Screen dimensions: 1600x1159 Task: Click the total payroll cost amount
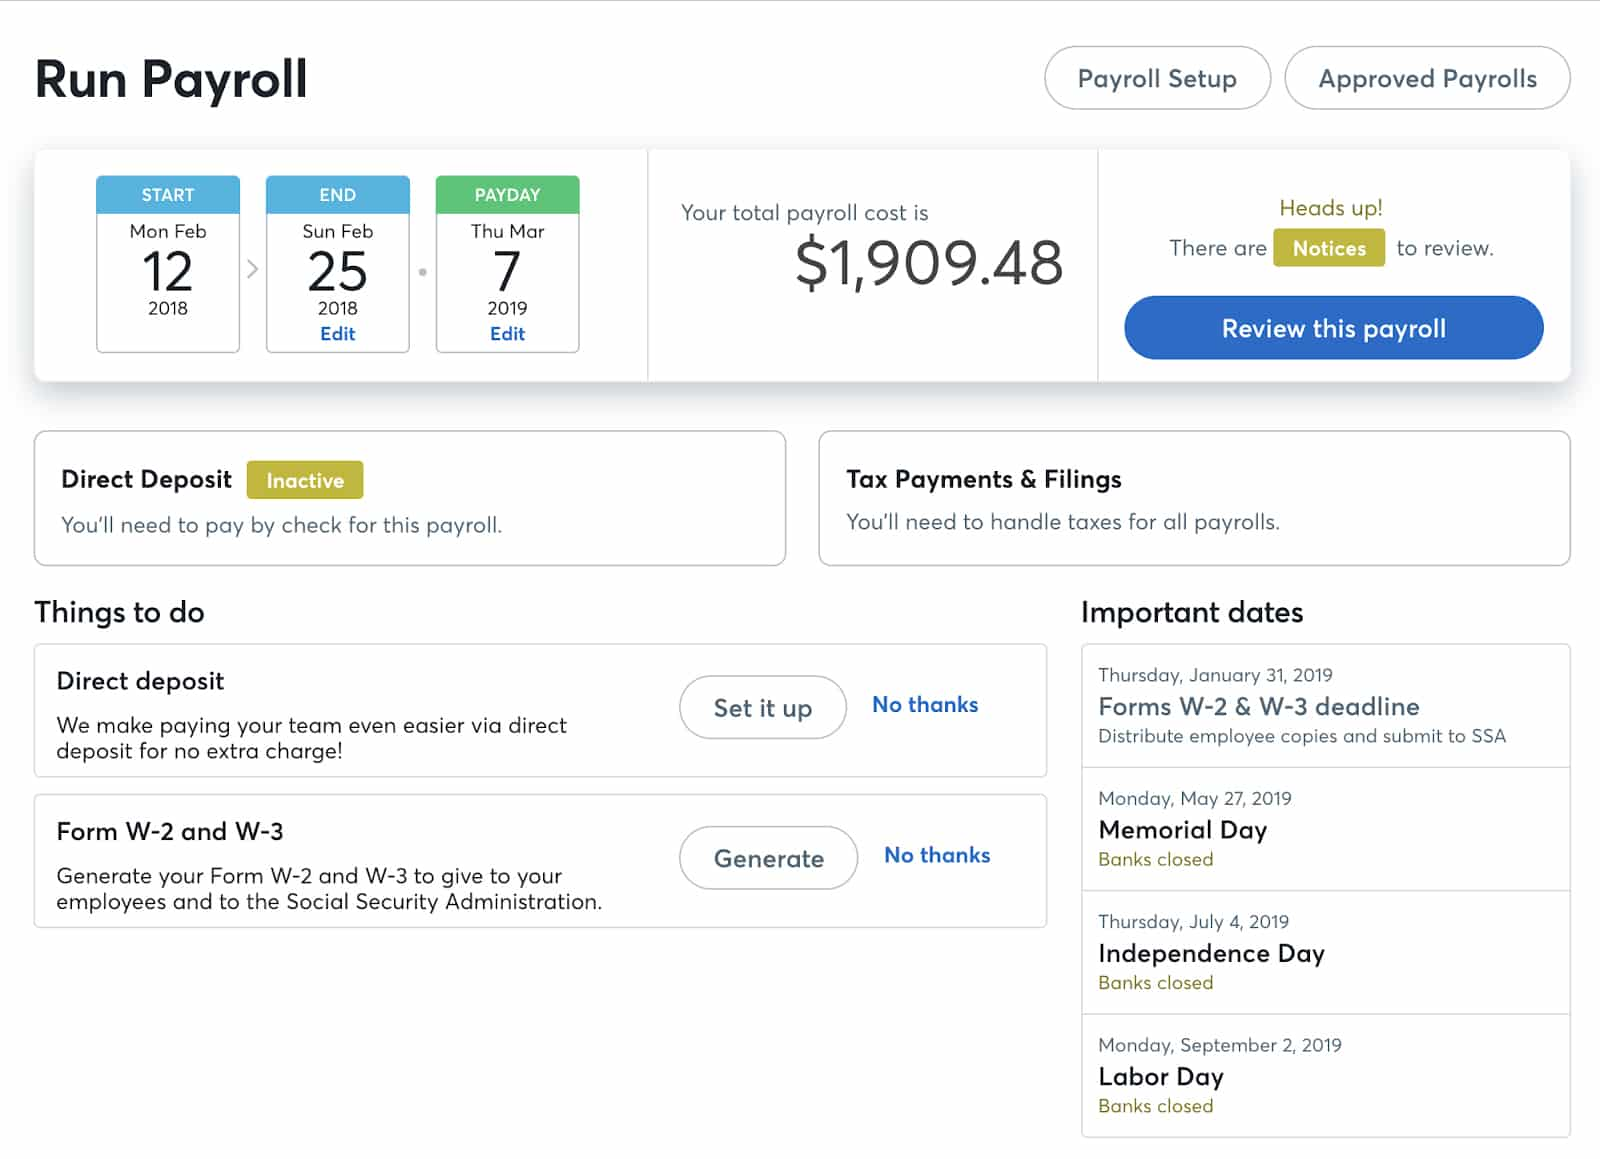coord(930,262)
